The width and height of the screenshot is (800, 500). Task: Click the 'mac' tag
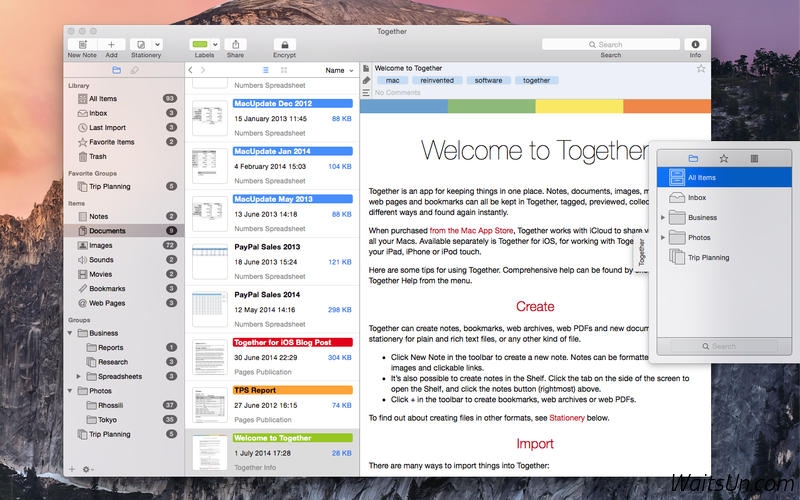point(392,81)
